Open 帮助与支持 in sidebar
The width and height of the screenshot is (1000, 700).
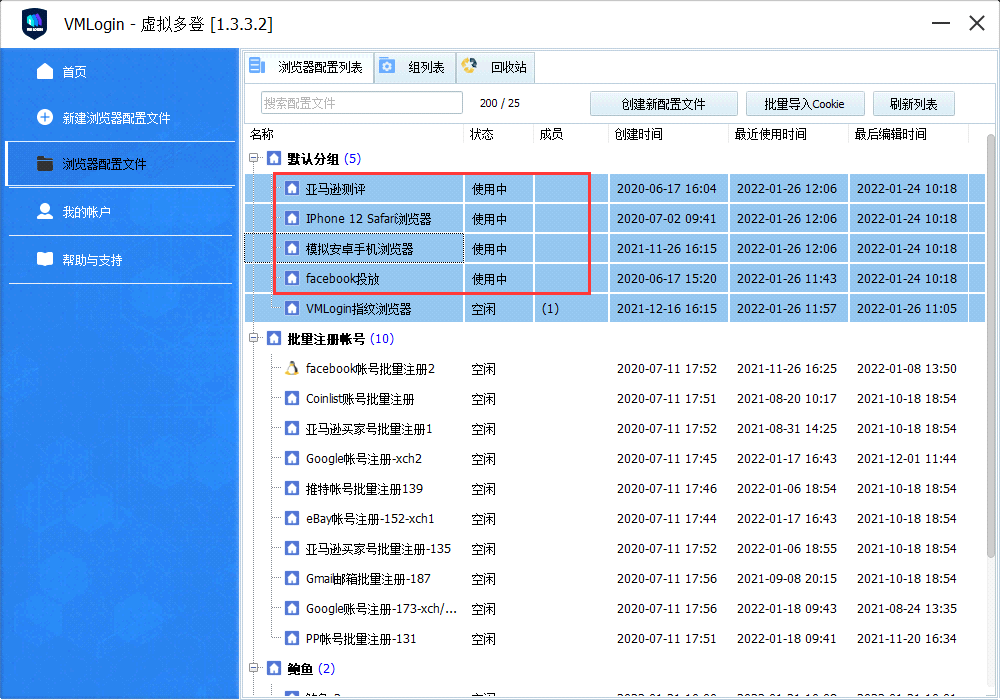point(120,259)
